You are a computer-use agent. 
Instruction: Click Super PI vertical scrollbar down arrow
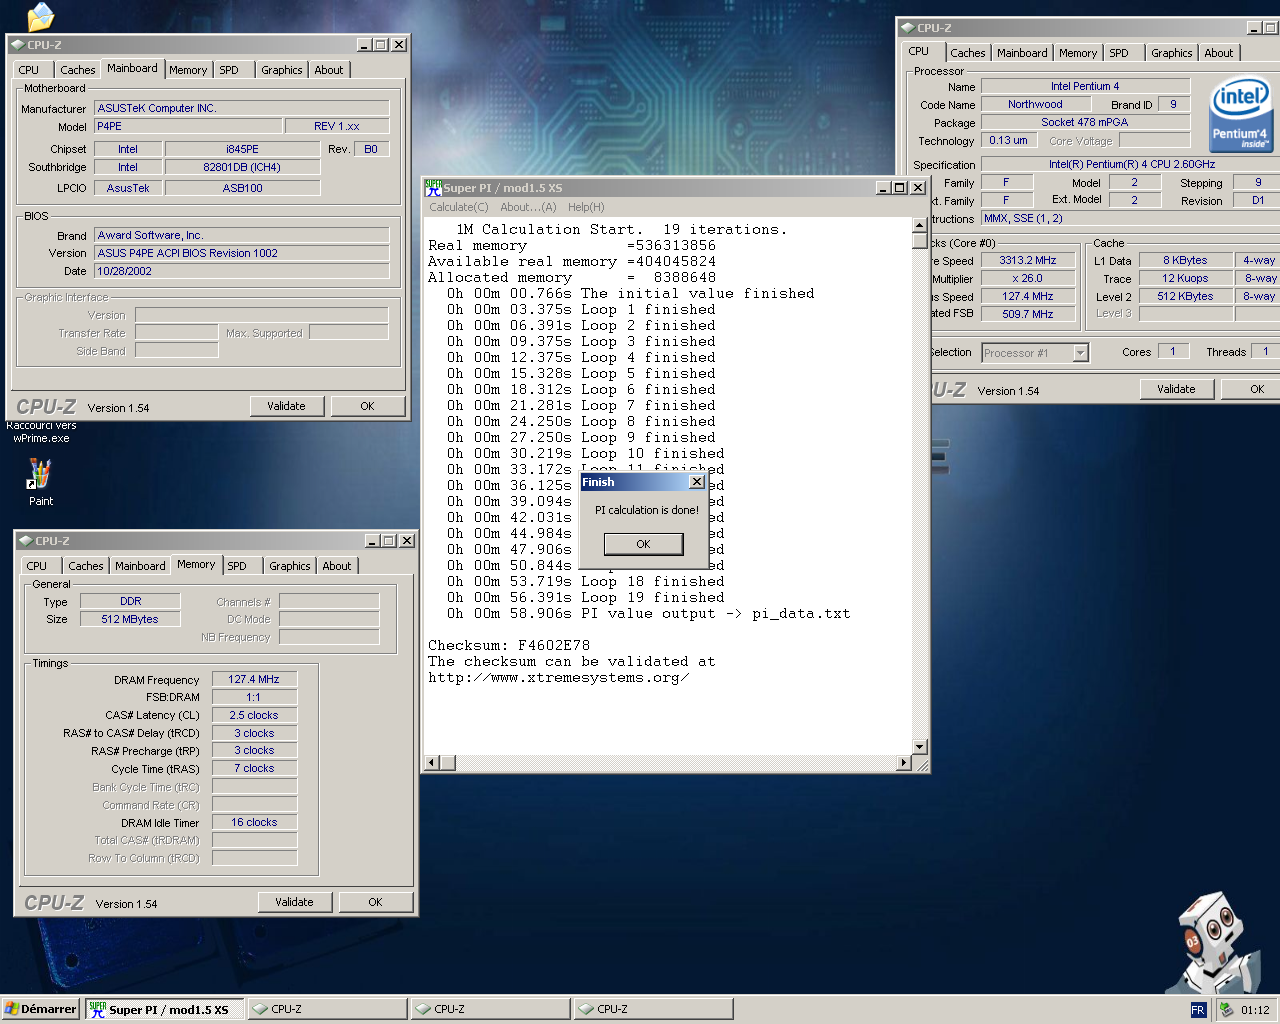(920, 747)
